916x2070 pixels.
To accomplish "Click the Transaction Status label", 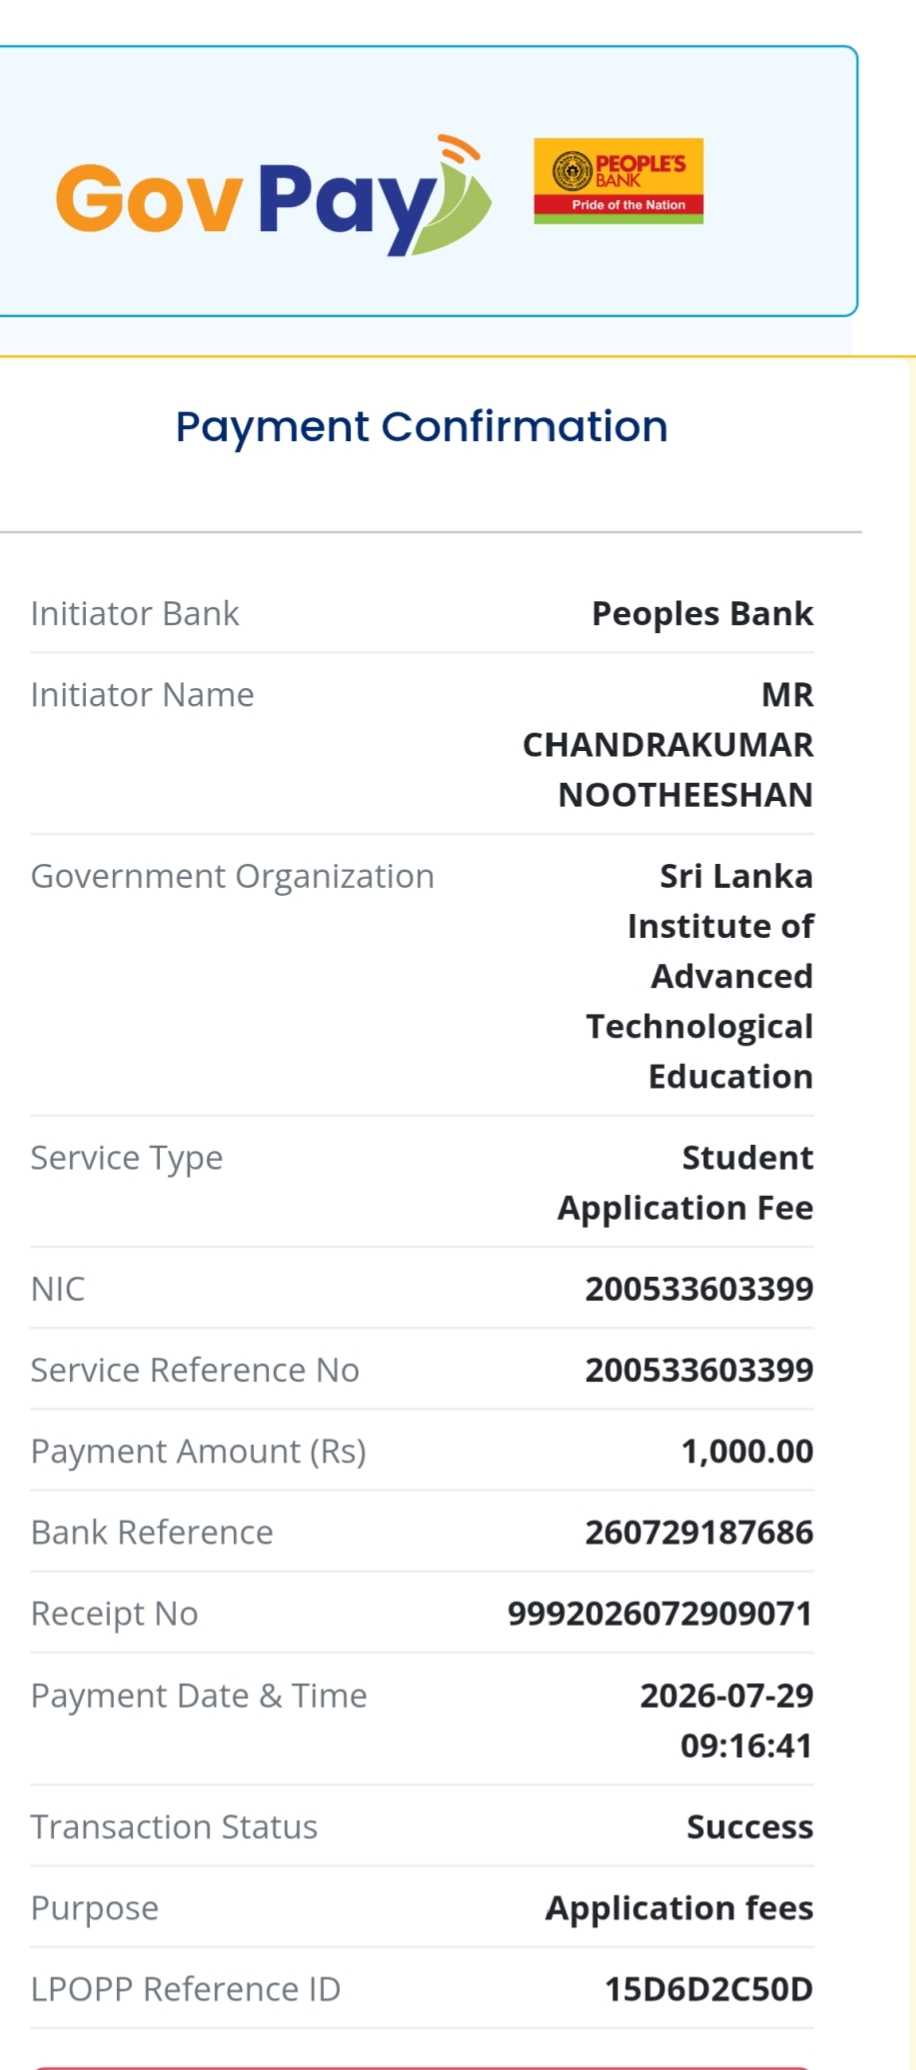I will click(x=174, y=1827).
